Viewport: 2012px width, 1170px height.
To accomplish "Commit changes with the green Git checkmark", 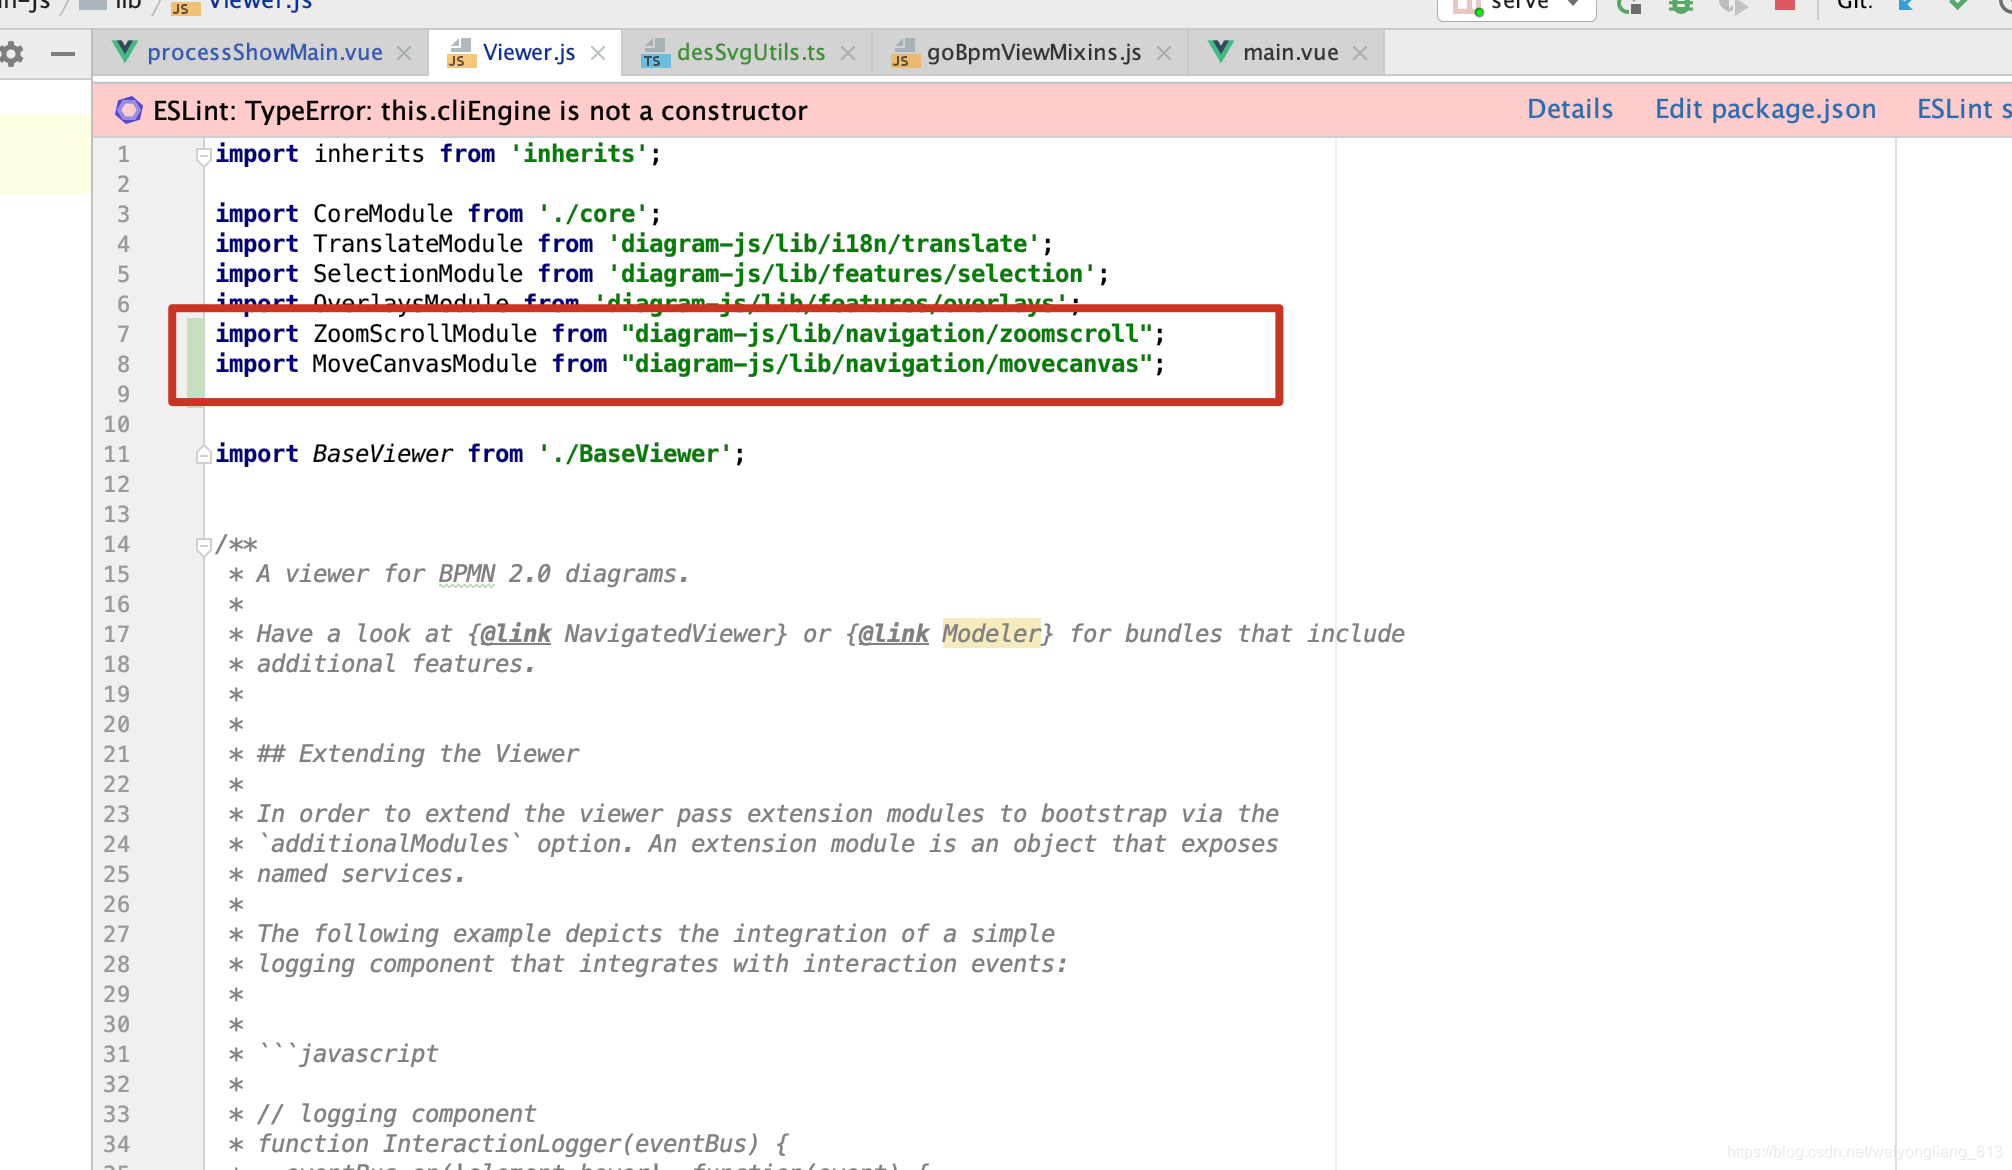I will tap(1958, 5).
